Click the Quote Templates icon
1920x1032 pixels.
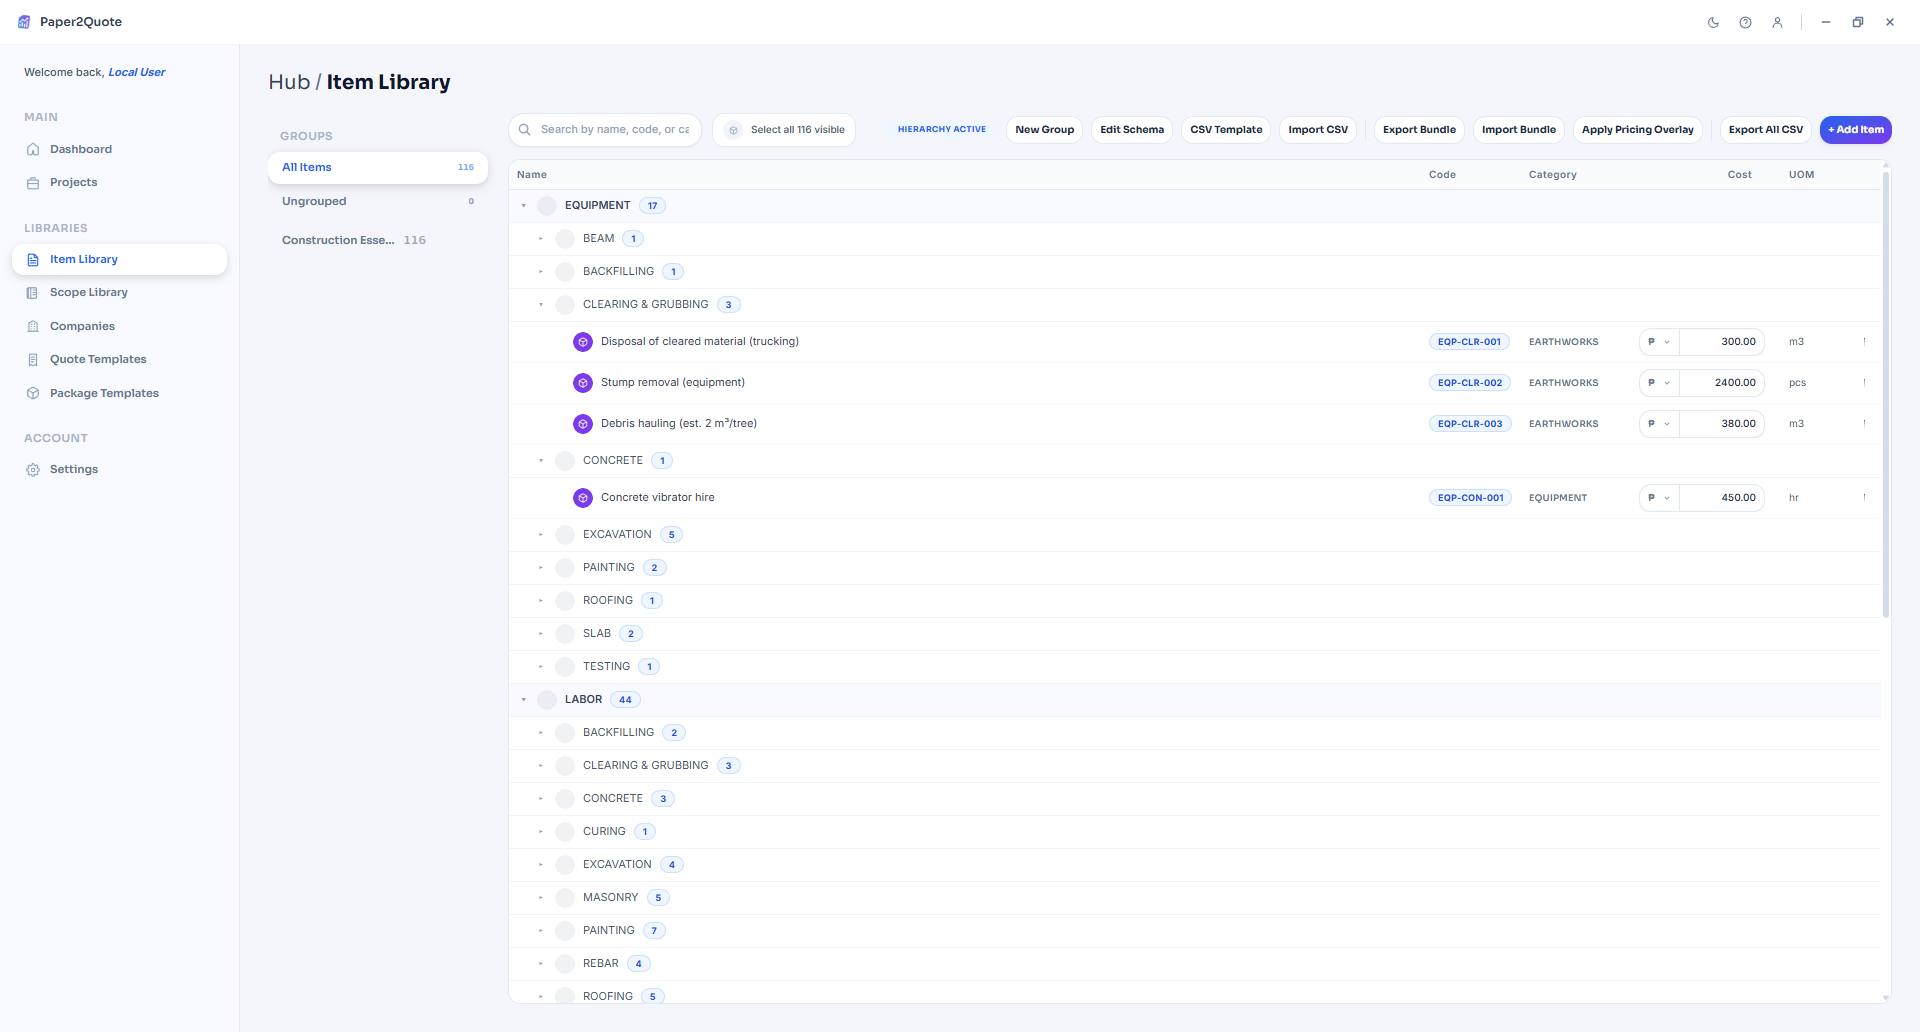(33, 360)
